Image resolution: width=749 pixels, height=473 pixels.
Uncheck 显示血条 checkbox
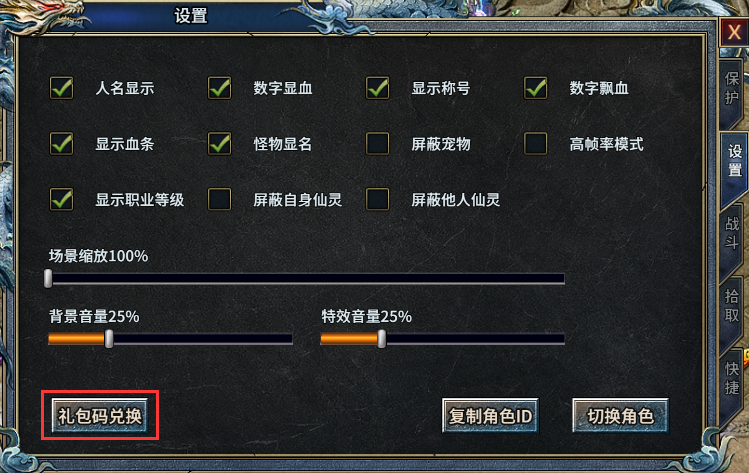point(62,144)
